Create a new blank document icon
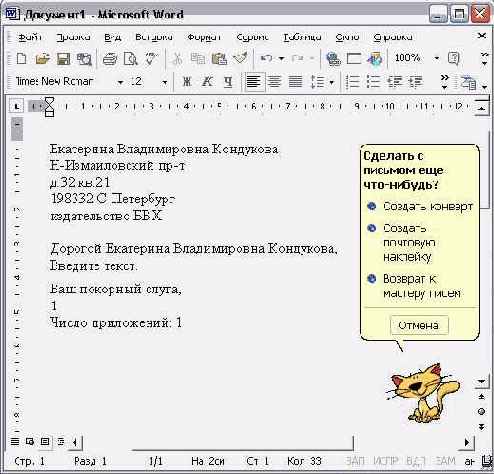The width and height of the screenshot is (494, 474). click(22, 59)
